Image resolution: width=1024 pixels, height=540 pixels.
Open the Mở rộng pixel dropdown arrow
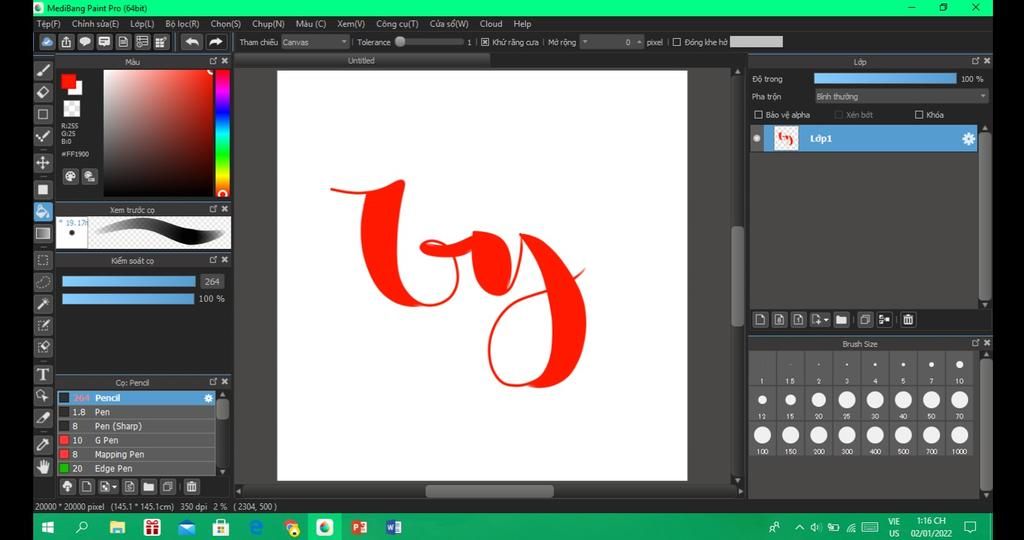pos(584,42)
